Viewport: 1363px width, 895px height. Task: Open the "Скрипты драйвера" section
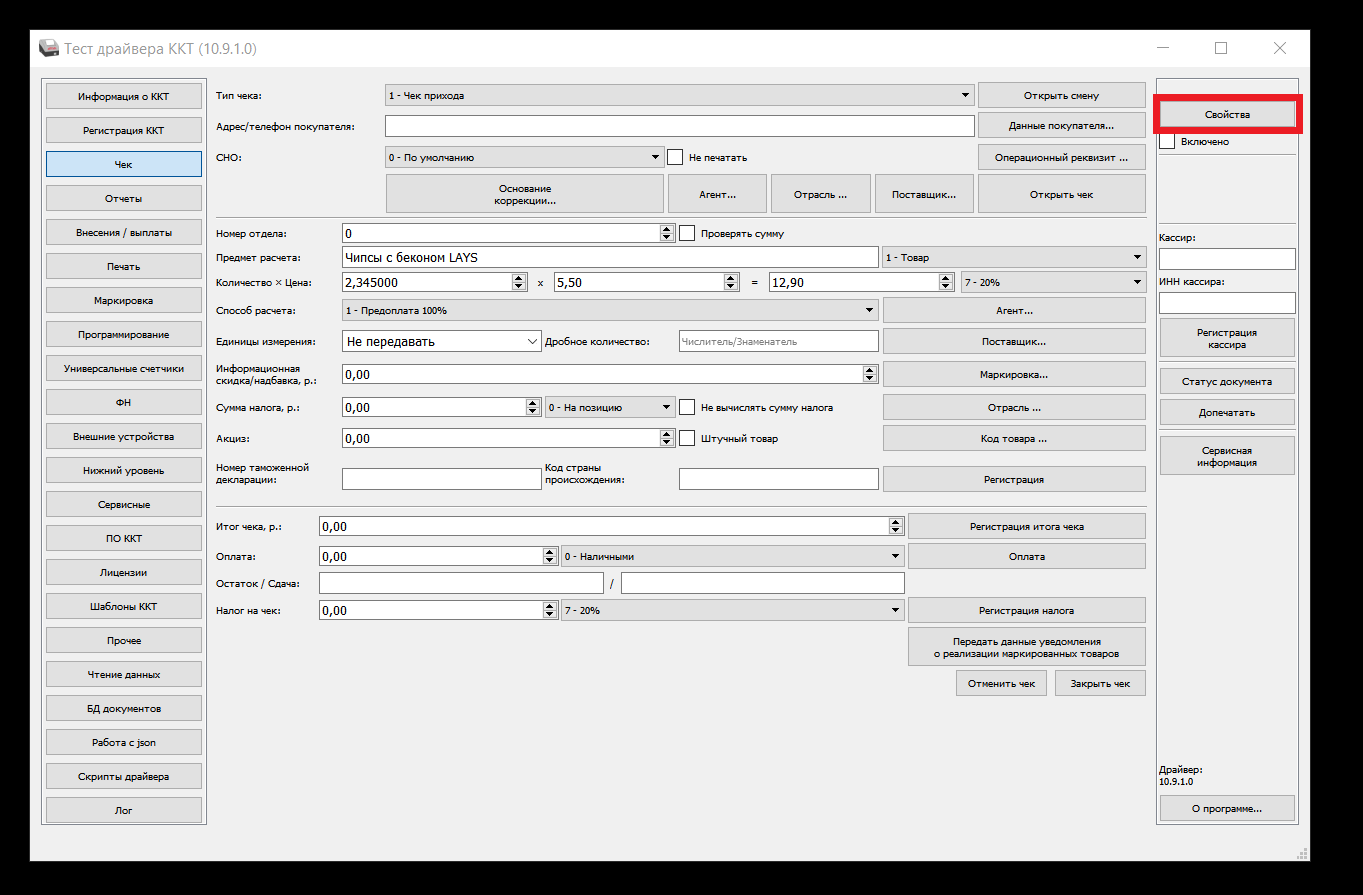(124, 777)
